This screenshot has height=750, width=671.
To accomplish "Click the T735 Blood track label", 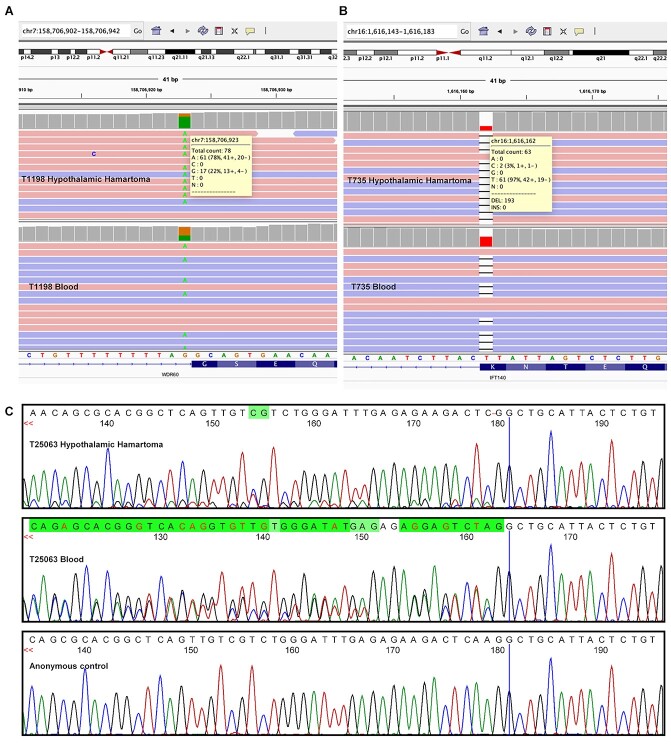I will (x=374, y=287).
